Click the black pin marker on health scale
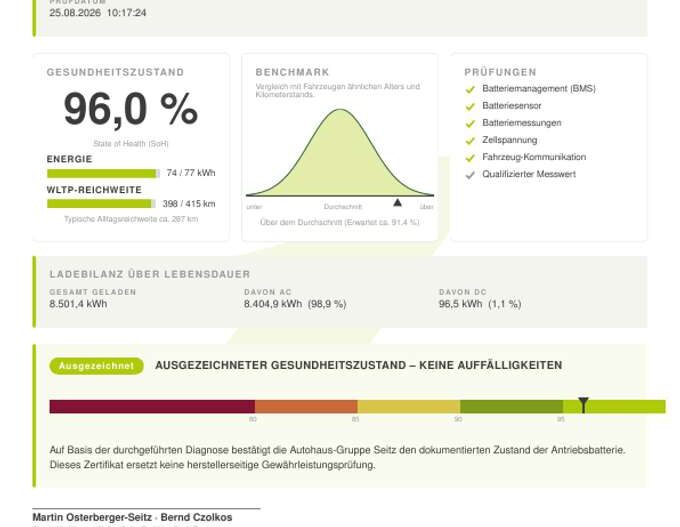The height and width of the screenshot is (527, 680). coord(583,405)
